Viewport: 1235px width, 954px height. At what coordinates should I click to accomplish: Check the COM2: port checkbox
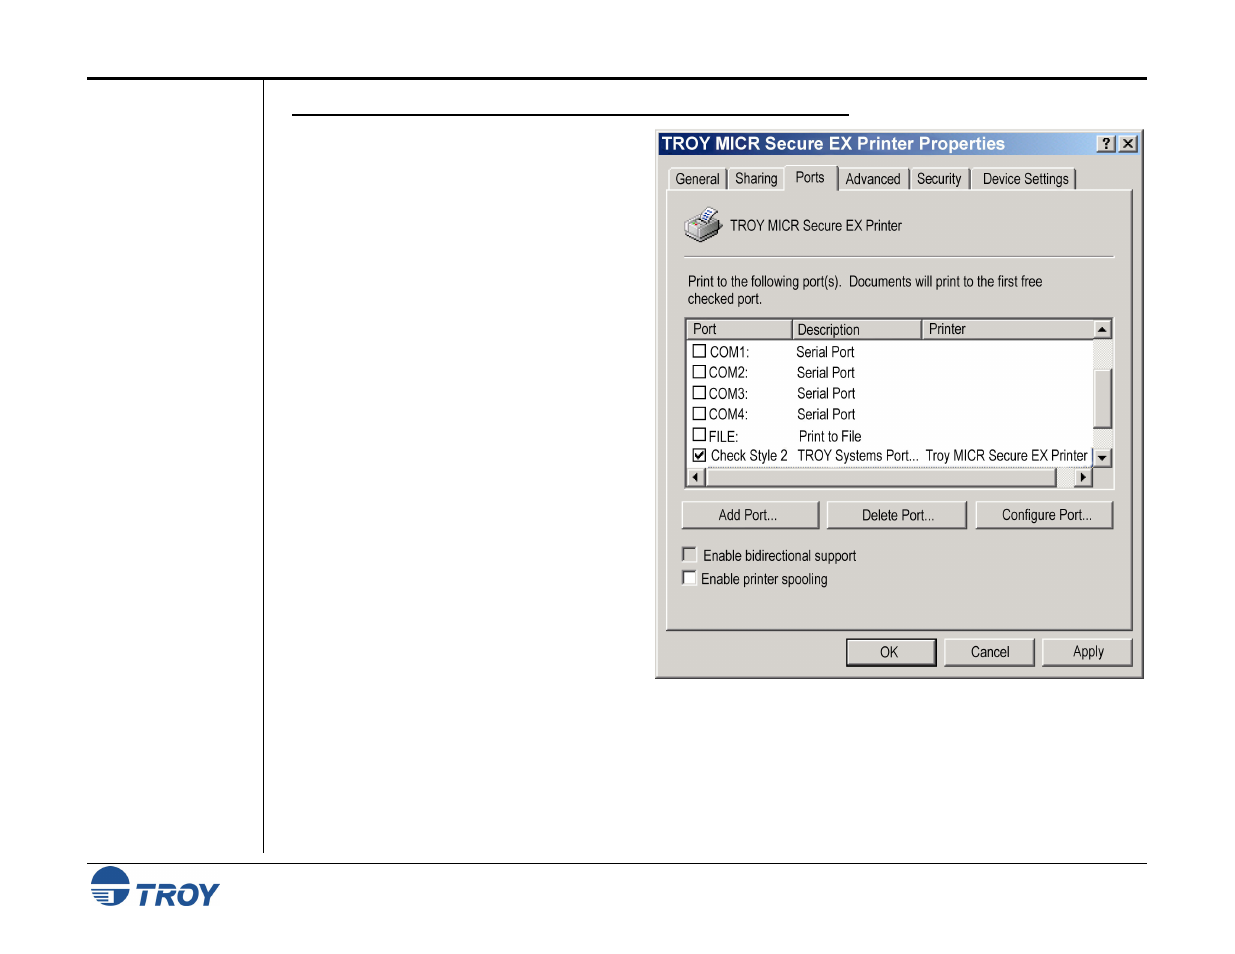point(700,372)
